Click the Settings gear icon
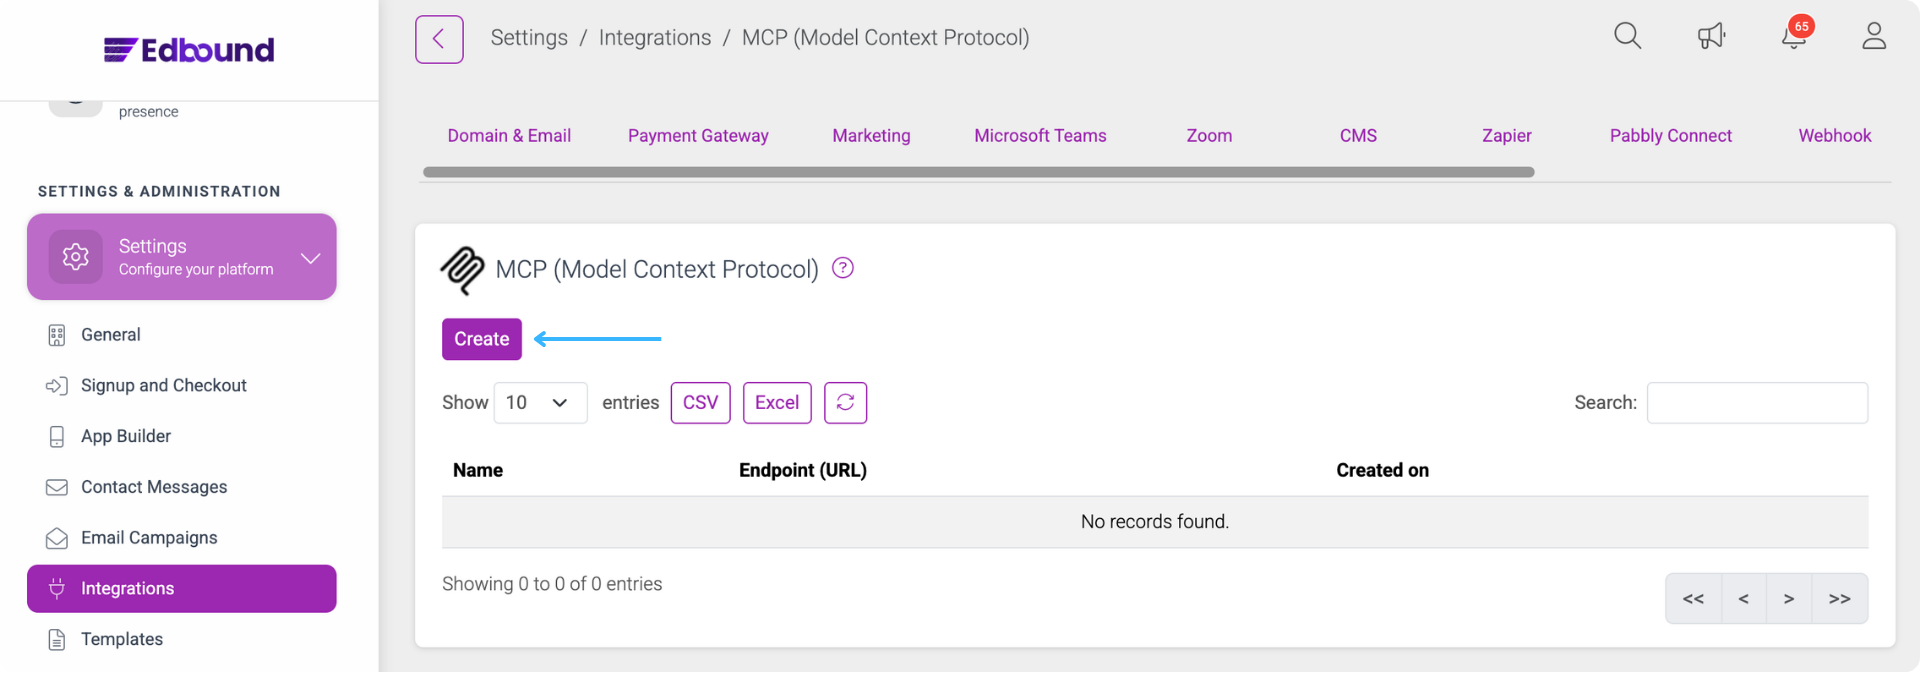1920x674 pixels. pyautogui.click(x=76, y=257)
